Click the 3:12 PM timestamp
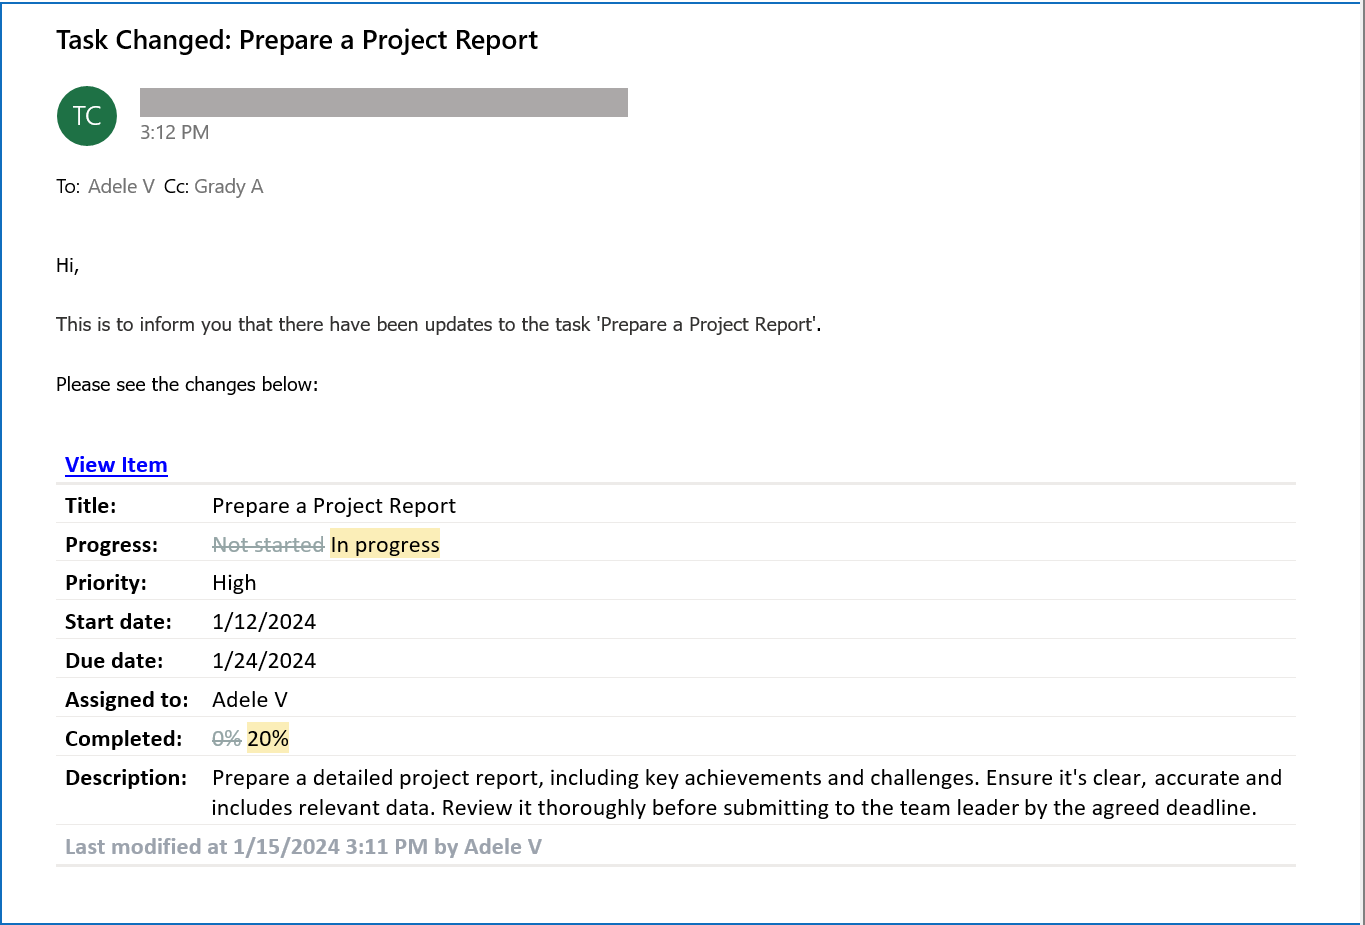This screenshot has width=1365, height=925. (175, 132)
